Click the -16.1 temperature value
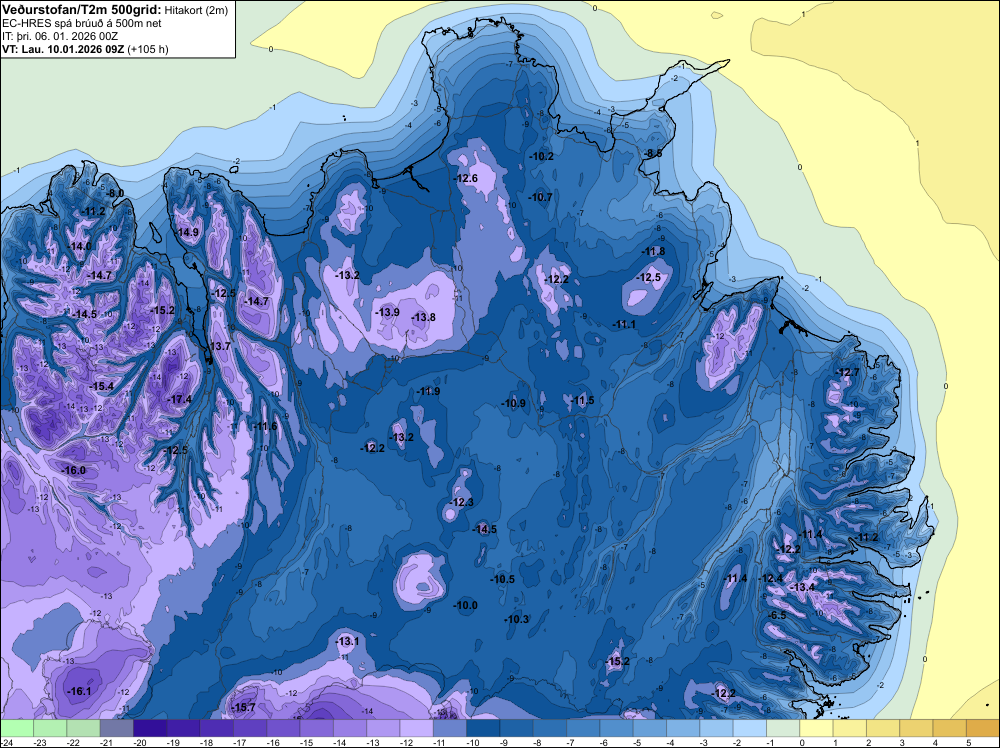This screenshot has height=748, width=1000. point(79,691)
